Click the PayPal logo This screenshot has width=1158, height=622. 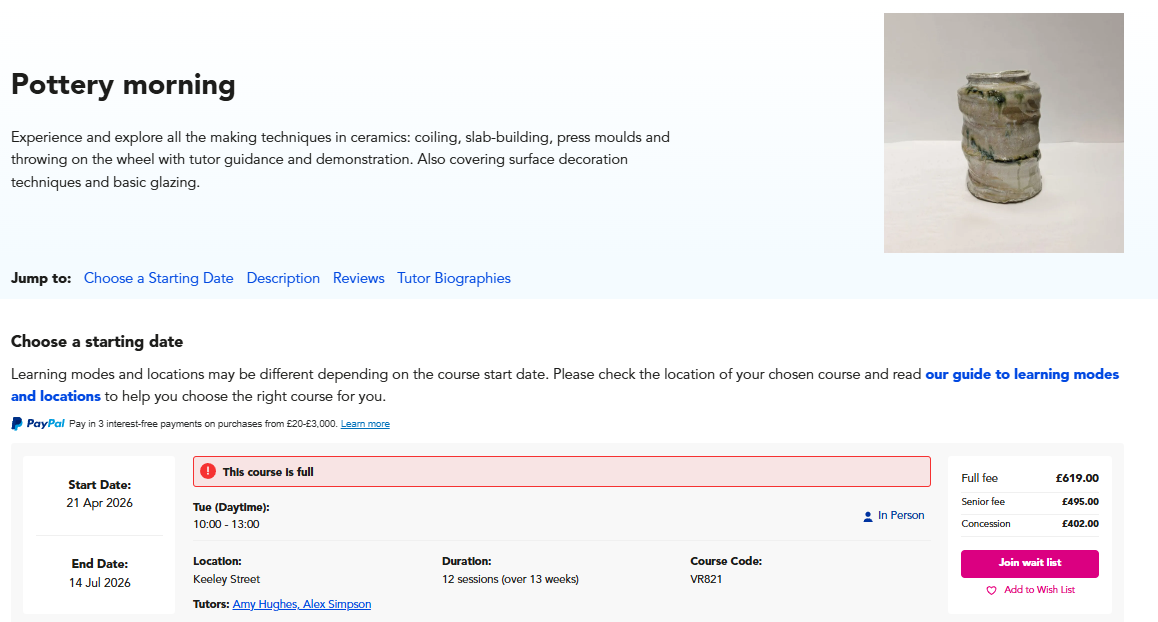click(x=38, y=424)
